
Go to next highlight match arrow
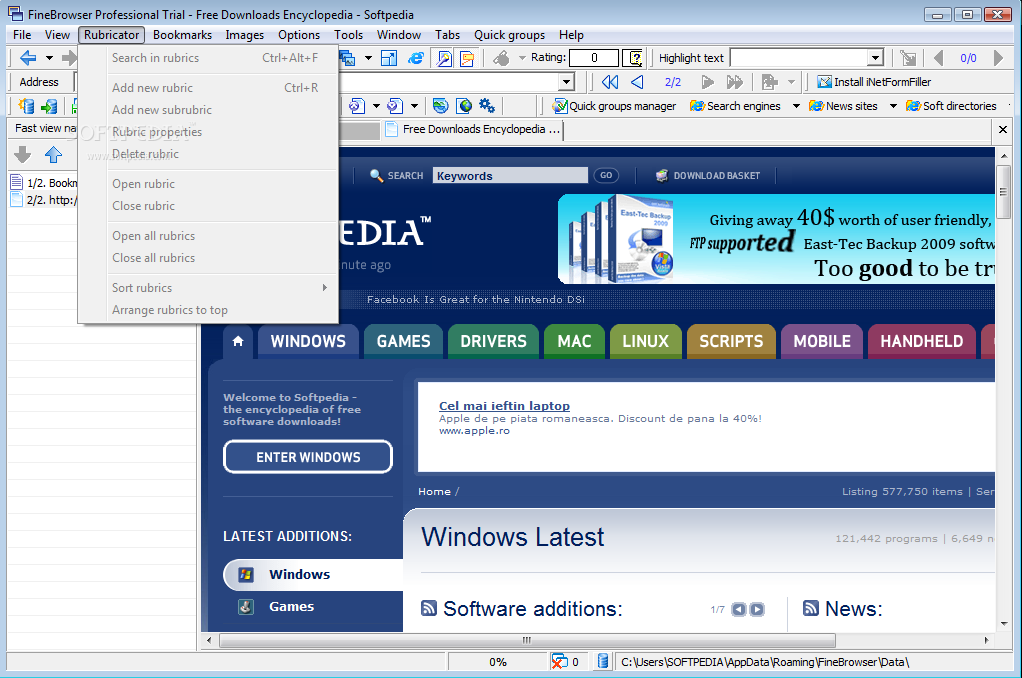(x=998, y=58)
